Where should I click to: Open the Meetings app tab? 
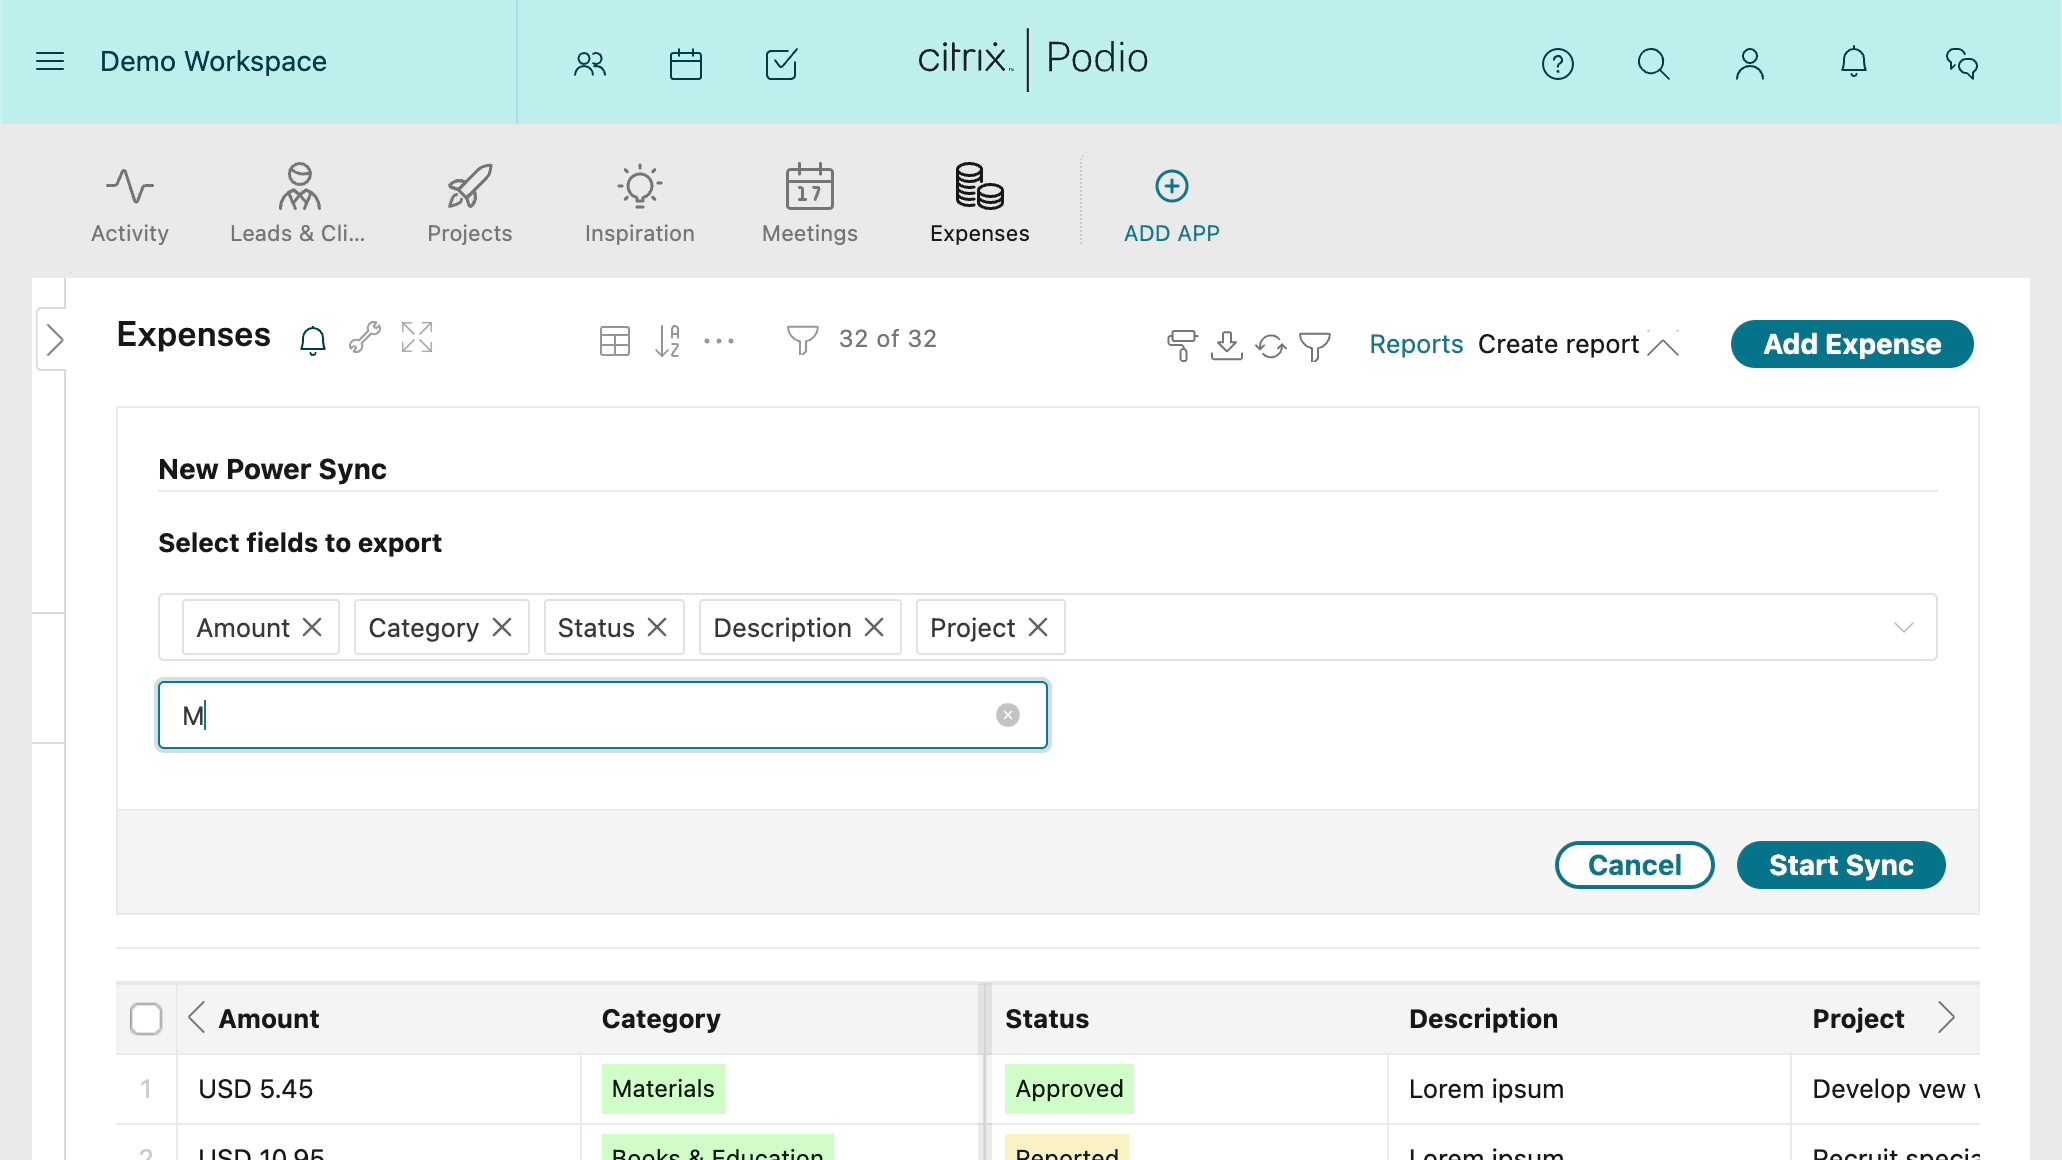click(x=810, y=205)
